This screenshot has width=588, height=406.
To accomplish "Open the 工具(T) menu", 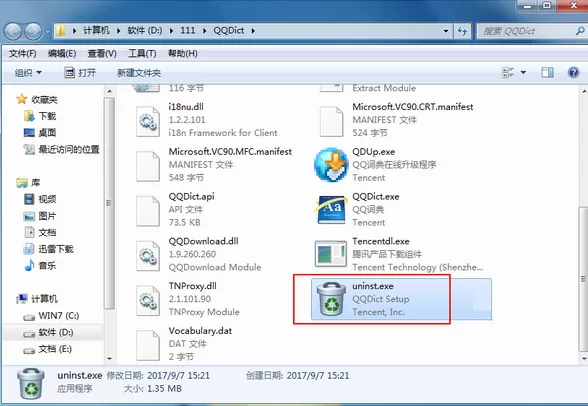I will 142,54.
